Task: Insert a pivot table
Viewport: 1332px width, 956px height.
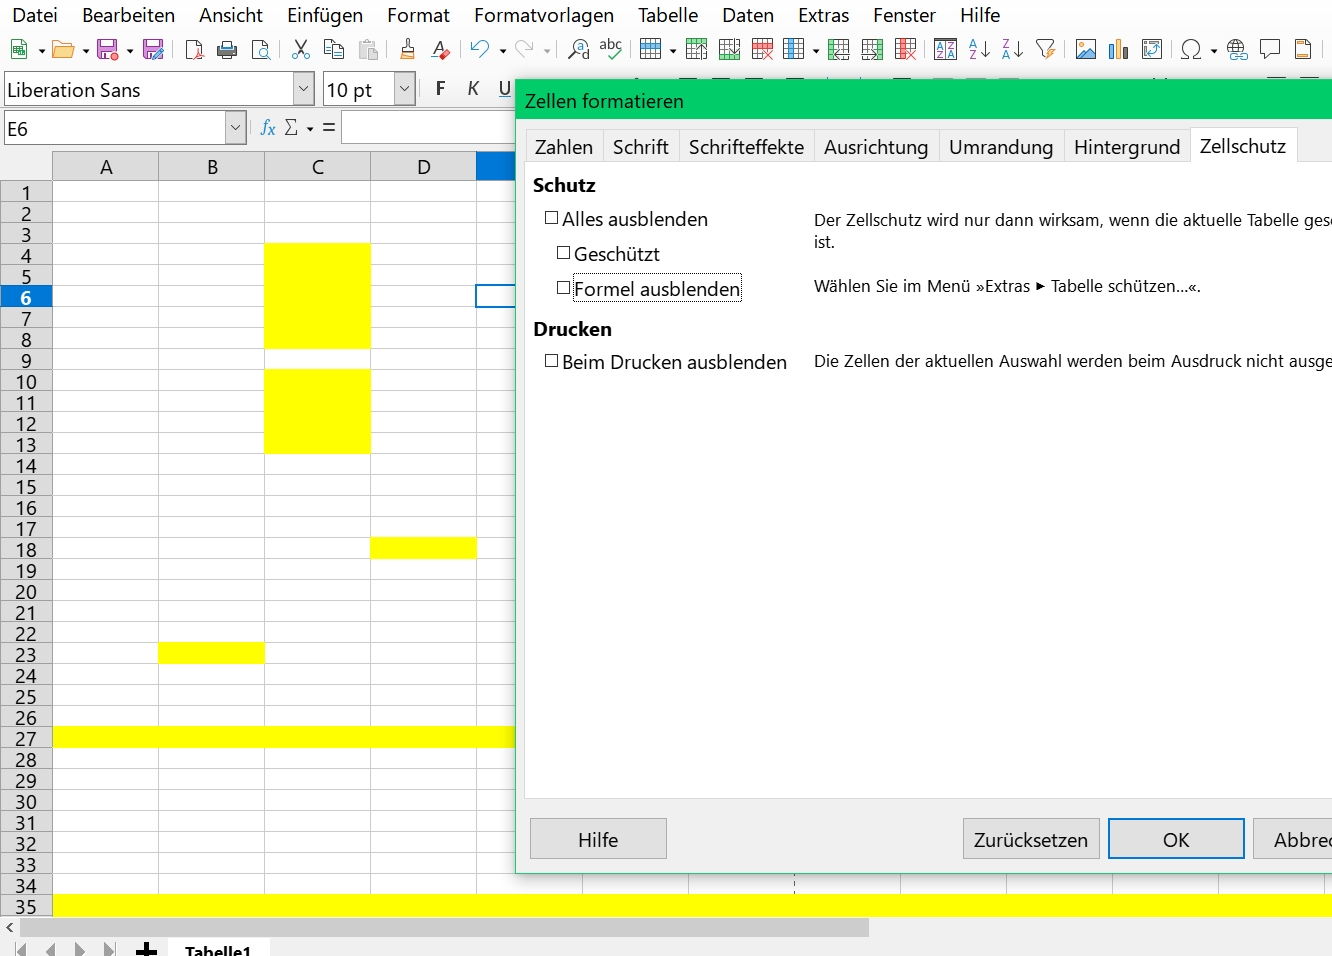Action: [x=1152, y=49]
